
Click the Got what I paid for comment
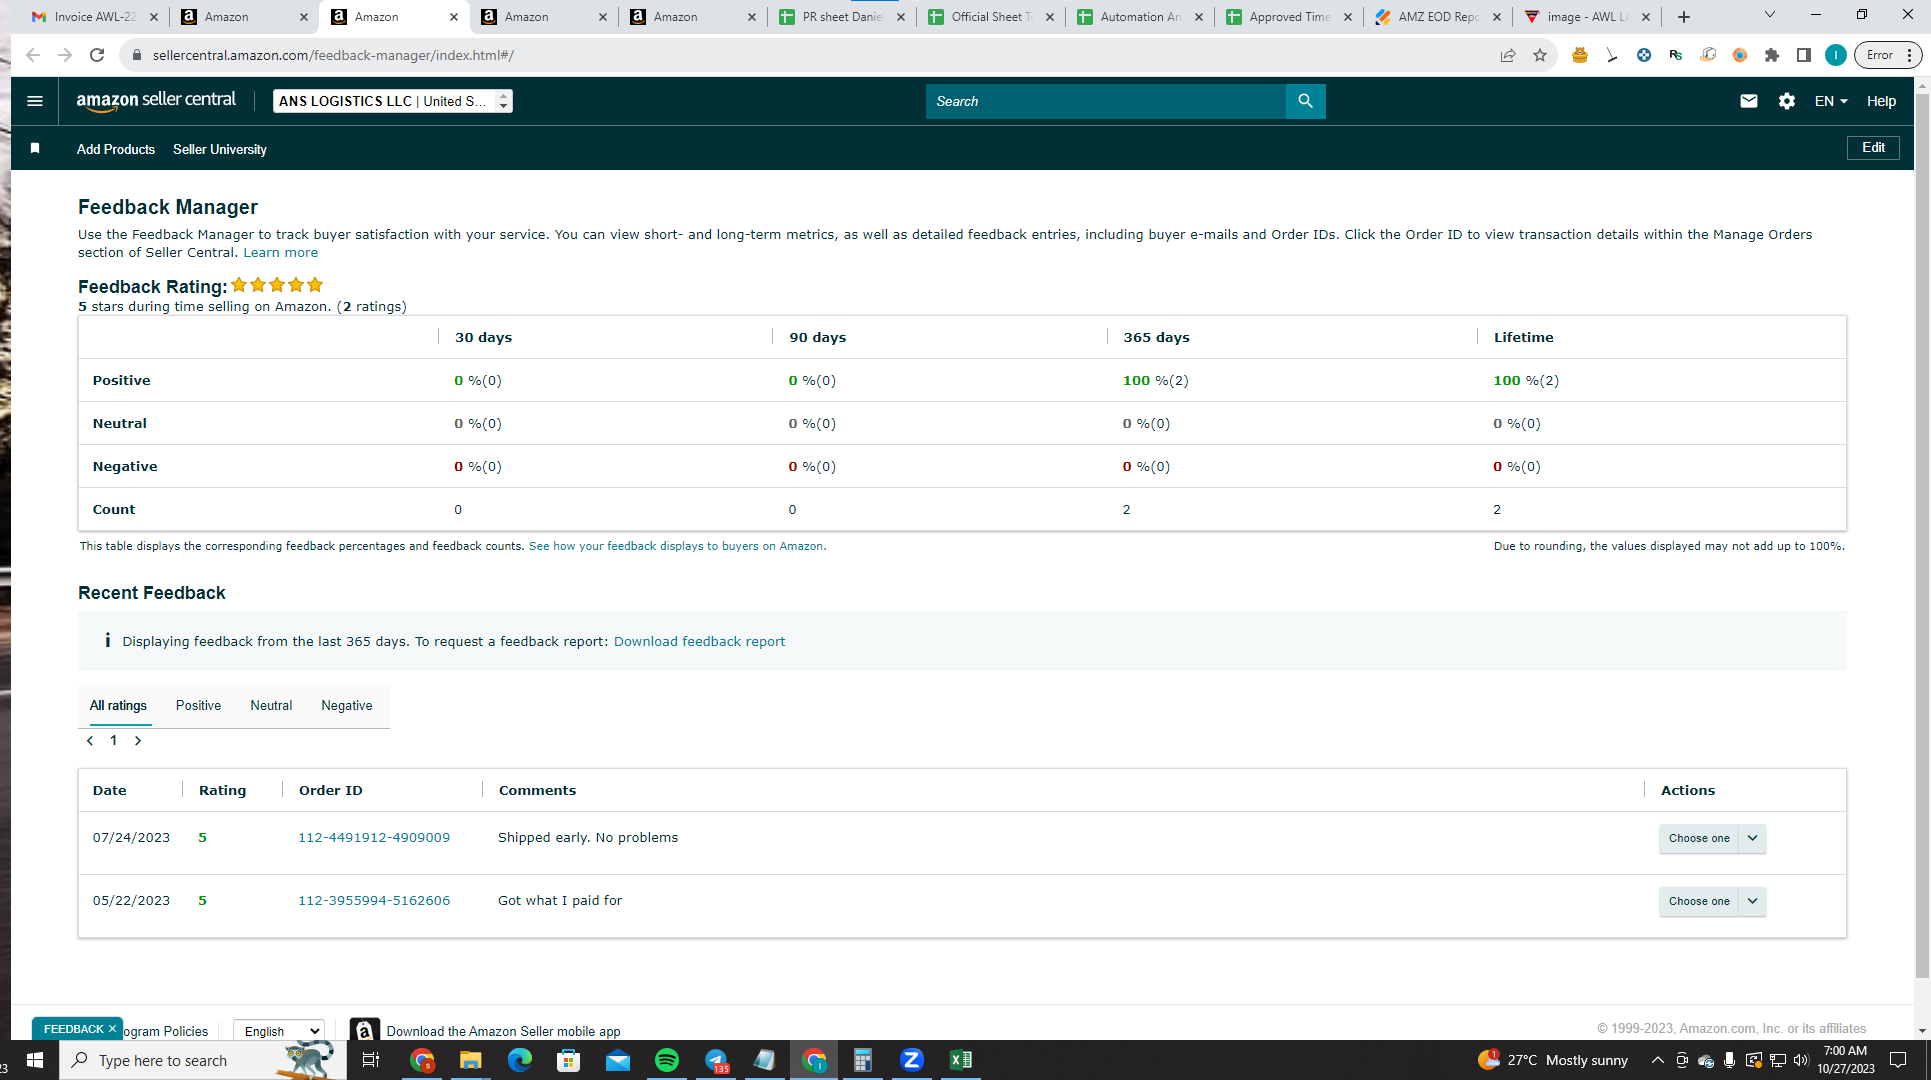point(560,901)
